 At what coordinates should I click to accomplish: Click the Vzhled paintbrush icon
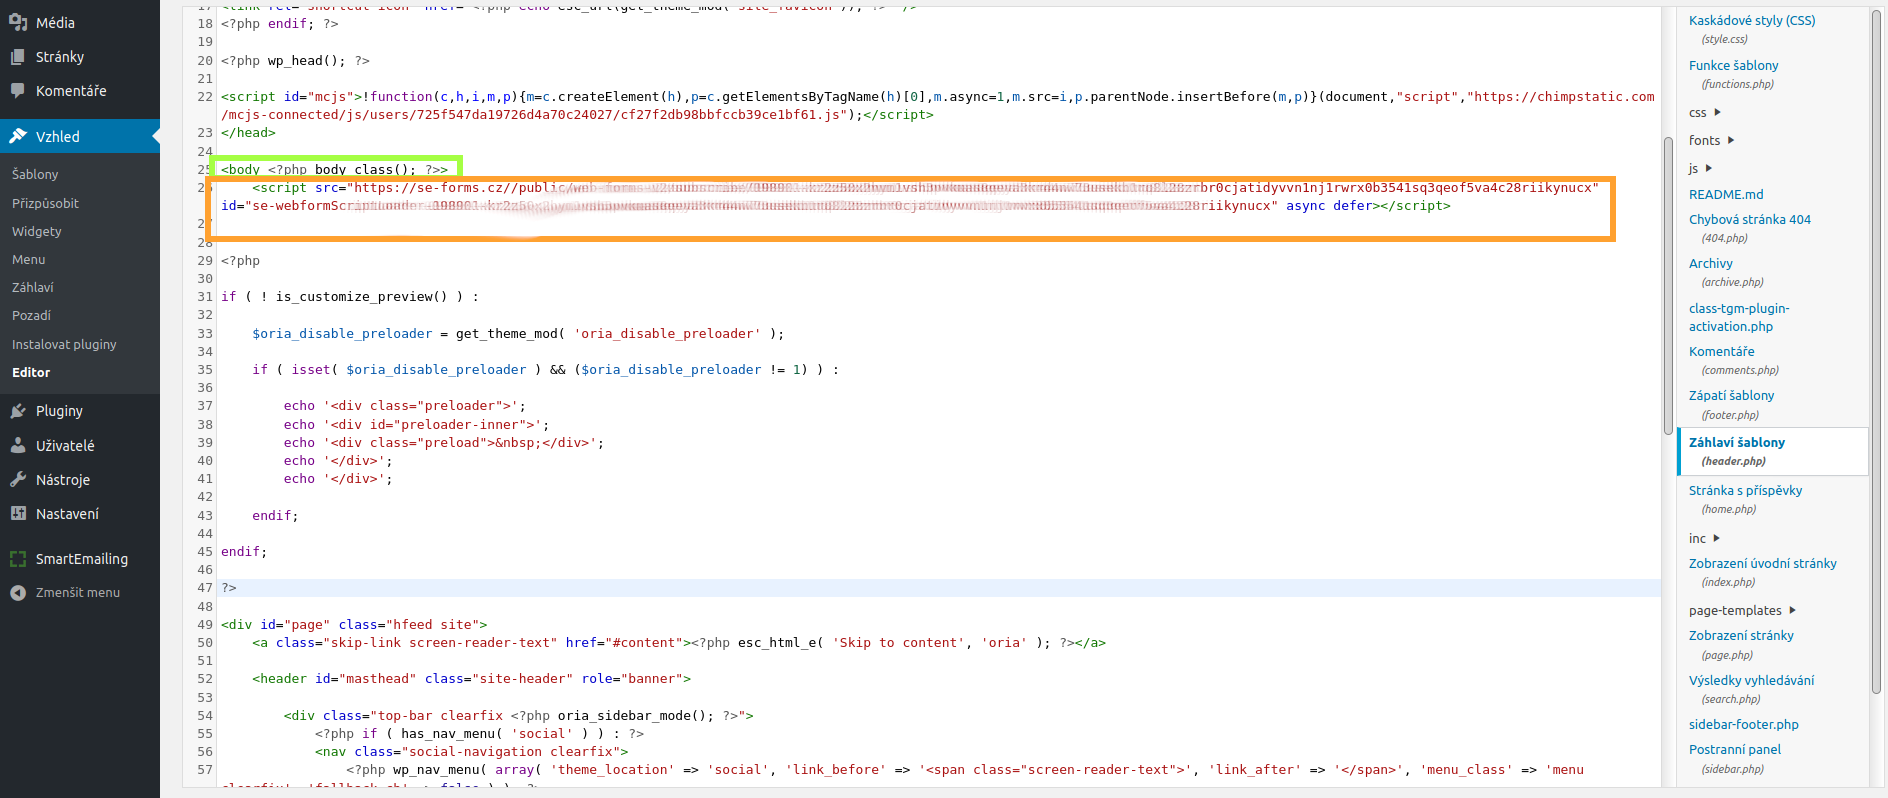18,136
